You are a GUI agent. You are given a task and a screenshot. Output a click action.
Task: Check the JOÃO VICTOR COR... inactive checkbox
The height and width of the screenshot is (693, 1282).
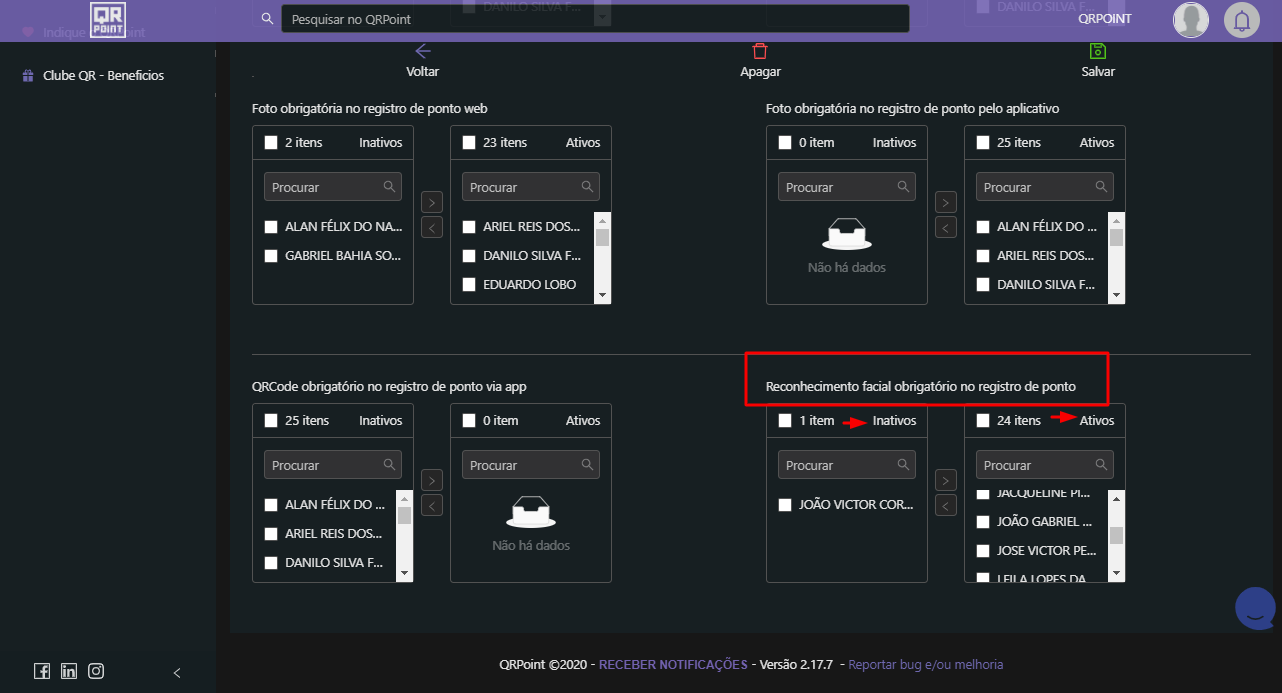coord(785,505)
